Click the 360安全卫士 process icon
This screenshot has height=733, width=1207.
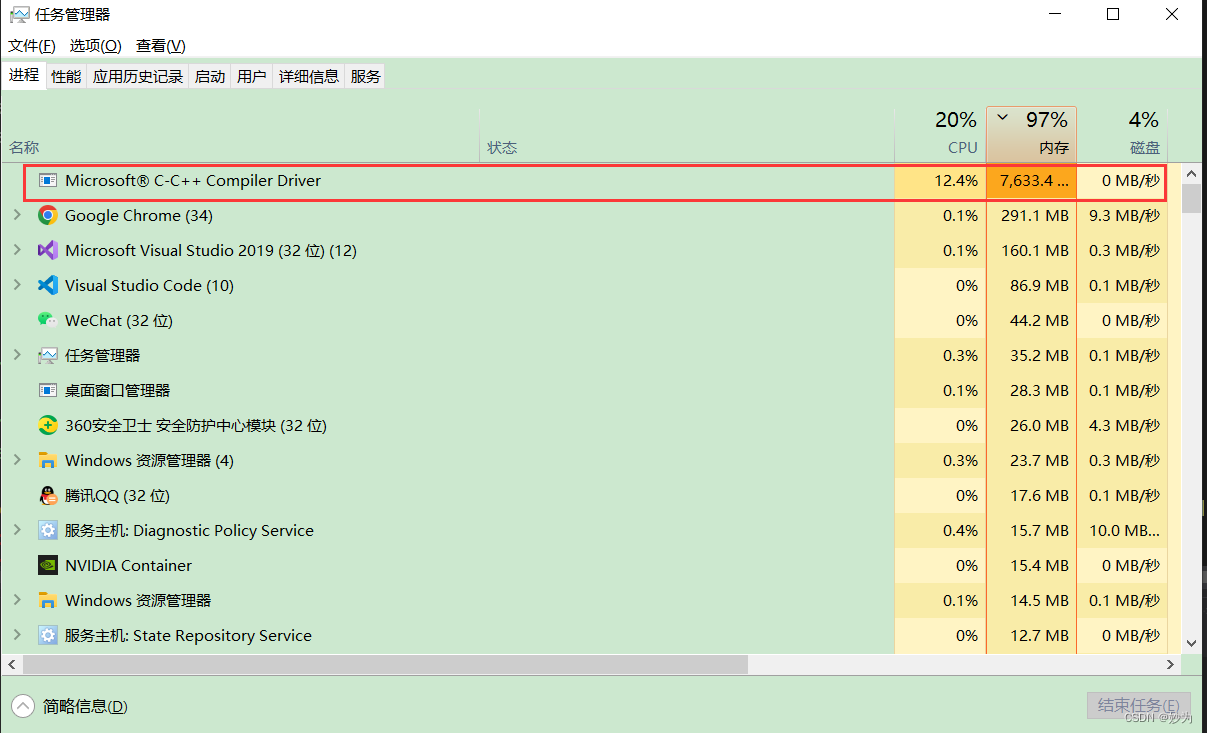click(x=48, y=425)
